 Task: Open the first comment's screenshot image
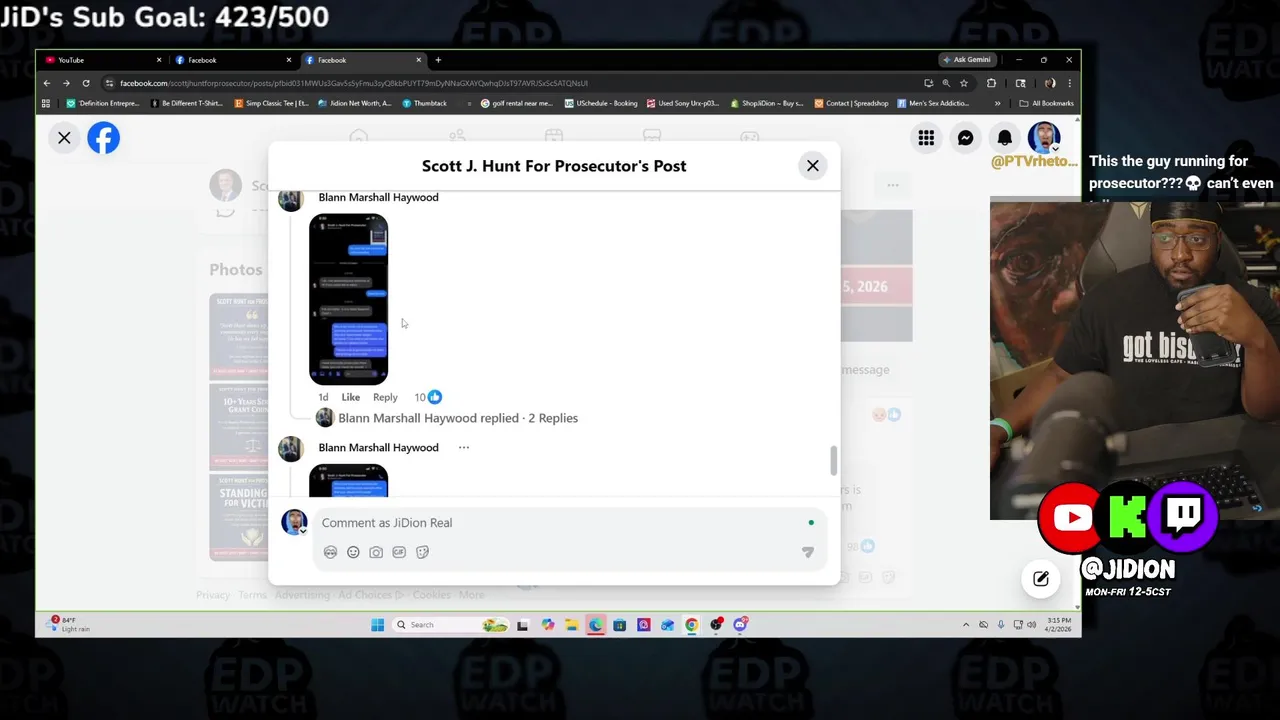[348, 299]
